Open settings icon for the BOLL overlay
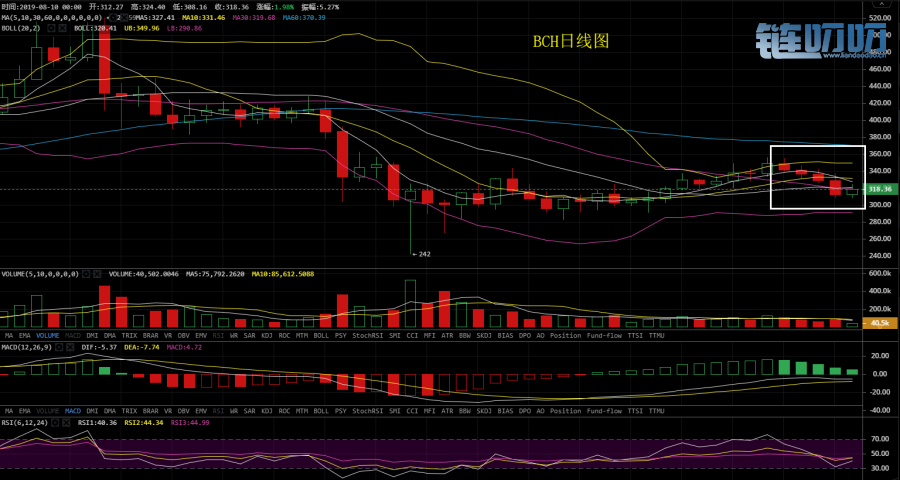This screenshot has height=480, width=900. point(51,28)
